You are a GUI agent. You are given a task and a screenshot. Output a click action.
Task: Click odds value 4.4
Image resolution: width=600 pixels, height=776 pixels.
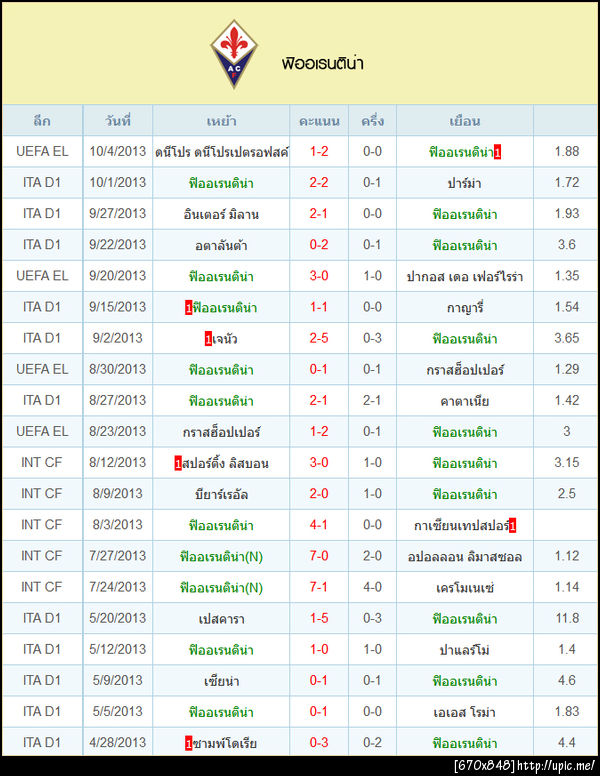[x=567, y=742]
